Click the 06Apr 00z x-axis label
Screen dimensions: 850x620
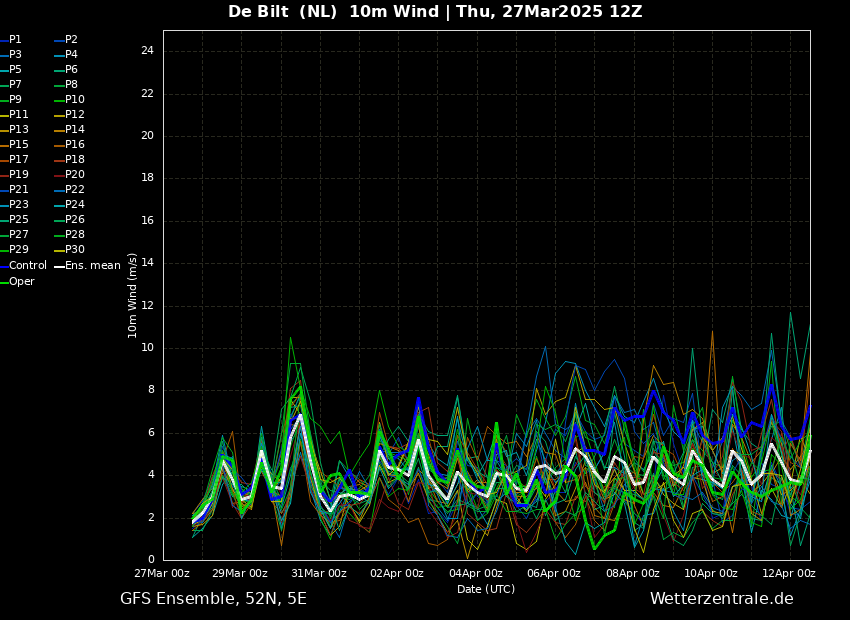[554, 574]
